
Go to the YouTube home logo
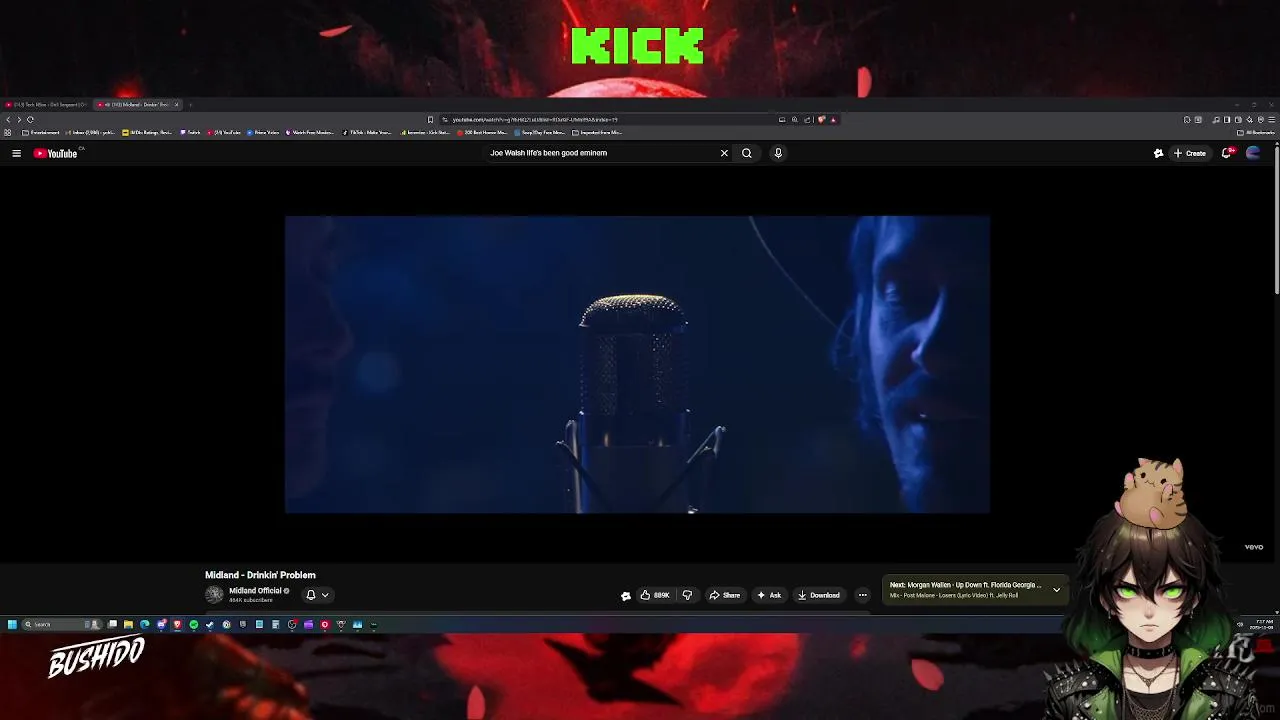tap(55, 153)
